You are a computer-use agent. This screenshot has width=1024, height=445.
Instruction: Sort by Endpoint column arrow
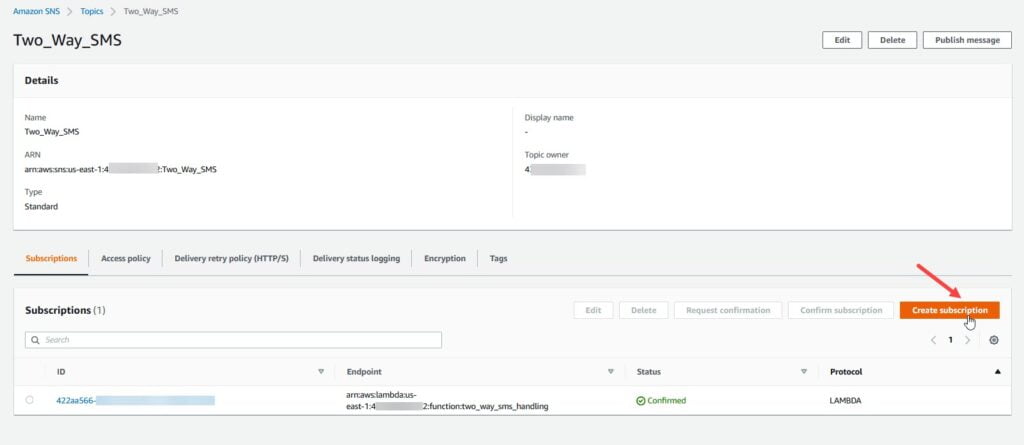pyautogui.click(x=611, y=371)
